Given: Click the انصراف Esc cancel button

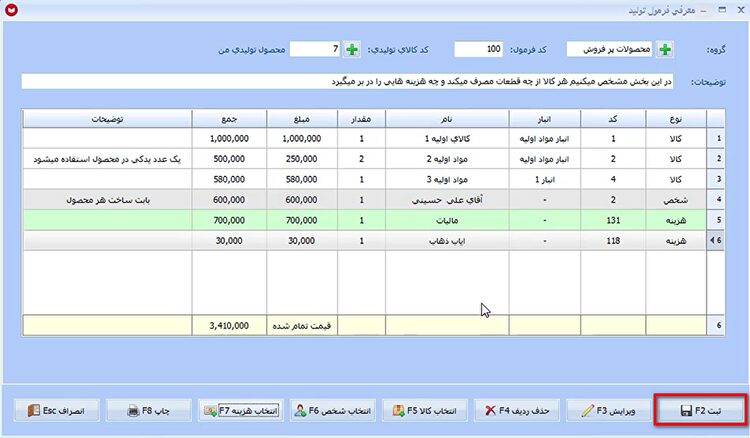Looking at the screenshot, I should [x=57, y=411].
